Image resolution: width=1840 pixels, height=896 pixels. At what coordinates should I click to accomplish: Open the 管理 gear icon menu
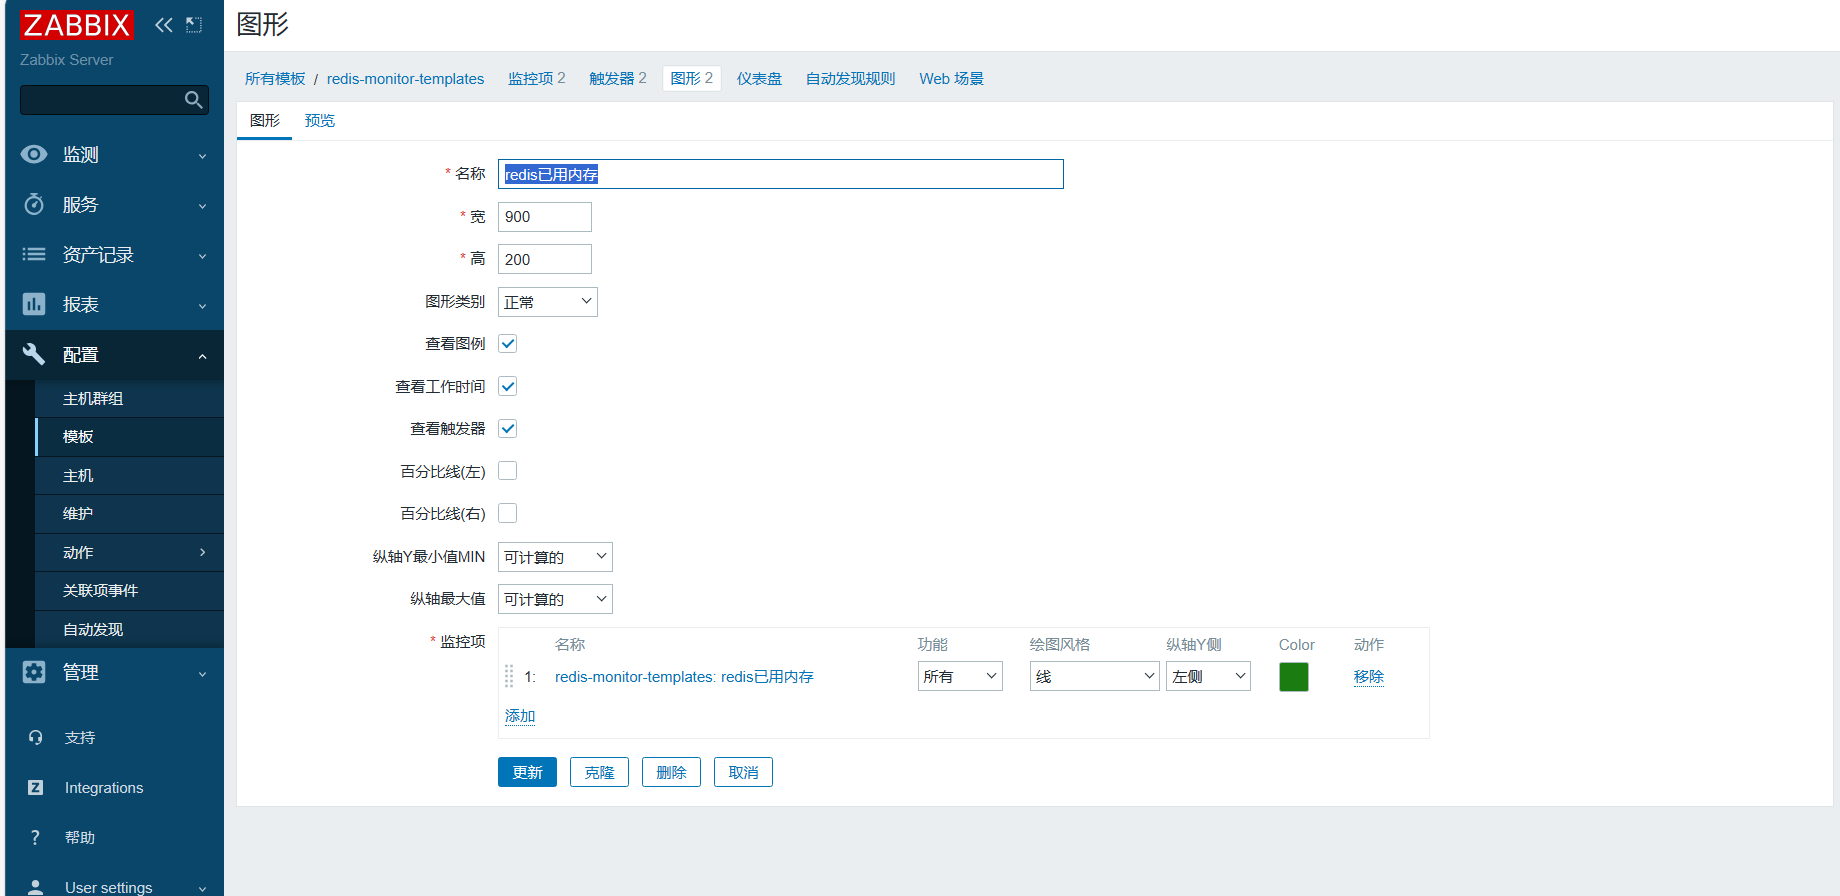pyautogui.click(x=34, y=672)
